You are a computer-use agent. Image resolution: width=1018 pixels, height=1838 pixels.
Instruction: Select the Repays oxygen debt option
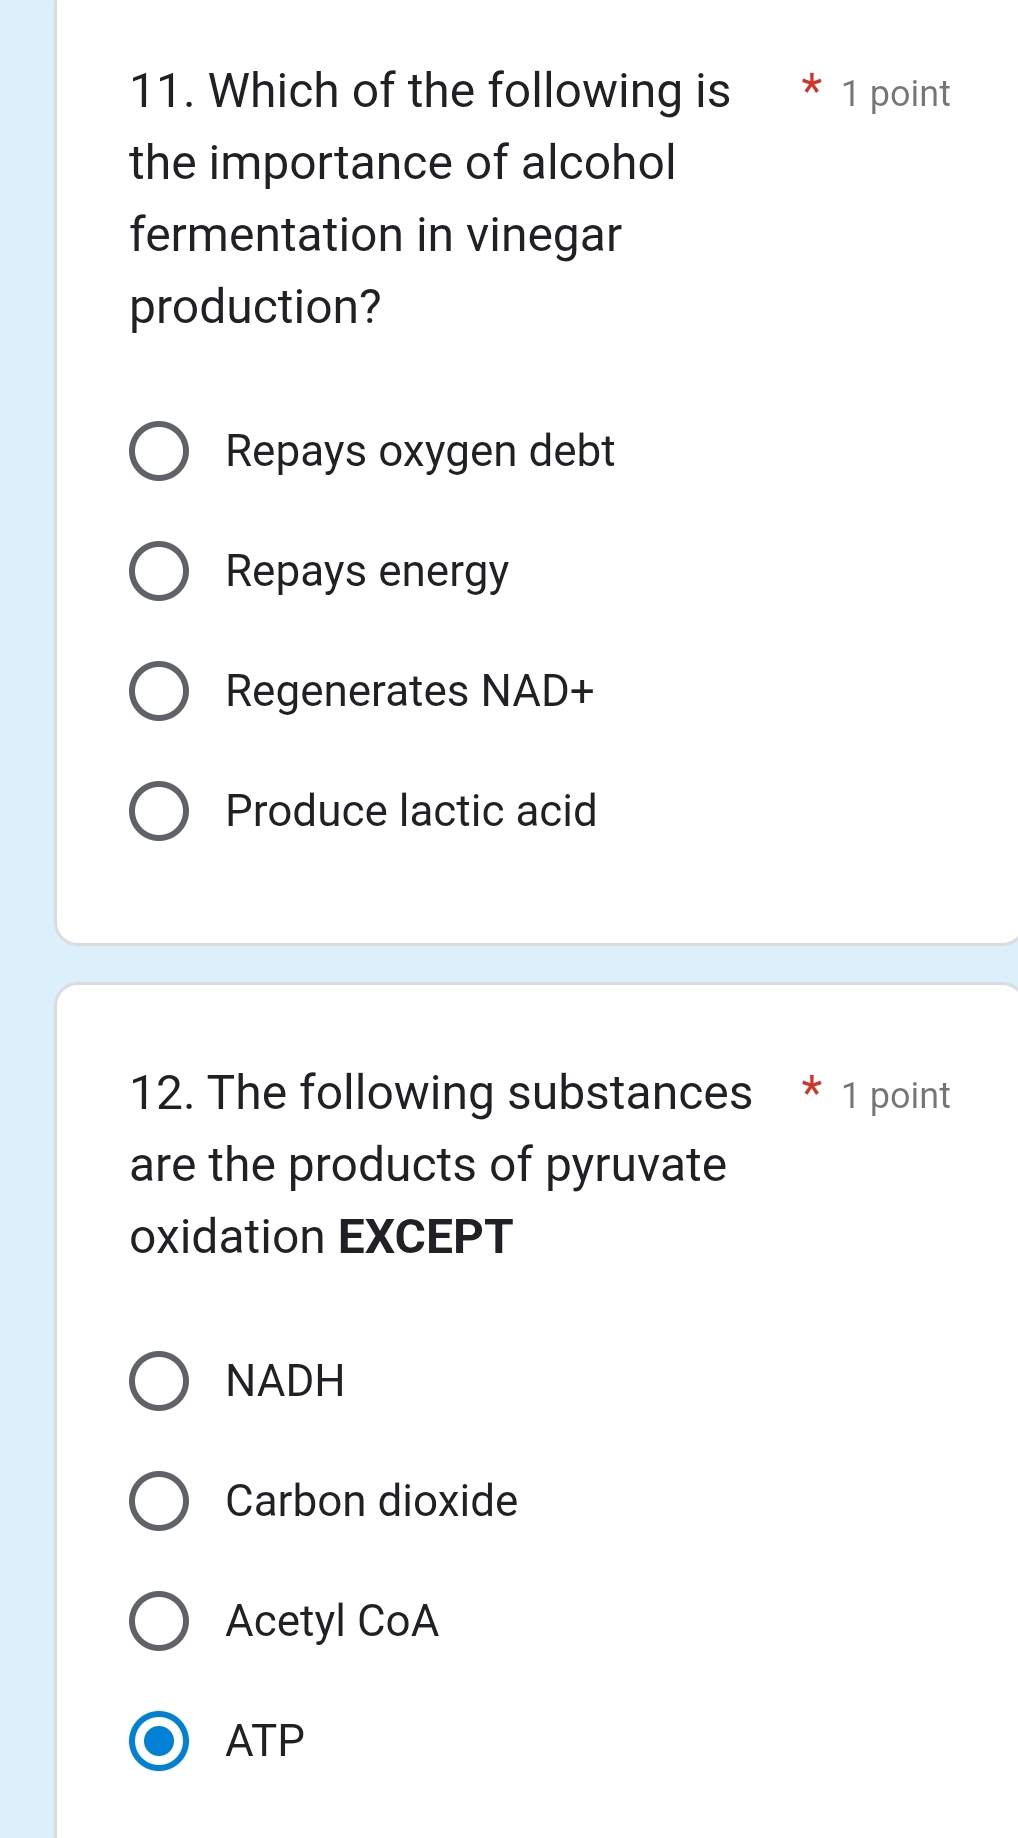[159, 452]
